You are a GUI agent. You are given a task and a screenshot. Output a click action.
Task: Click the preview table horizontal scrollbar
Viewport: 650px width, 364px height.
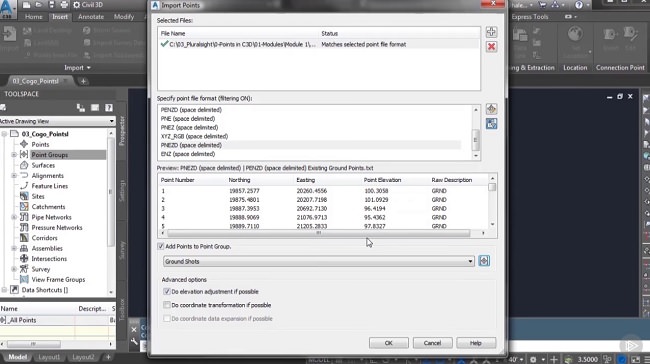318,233
